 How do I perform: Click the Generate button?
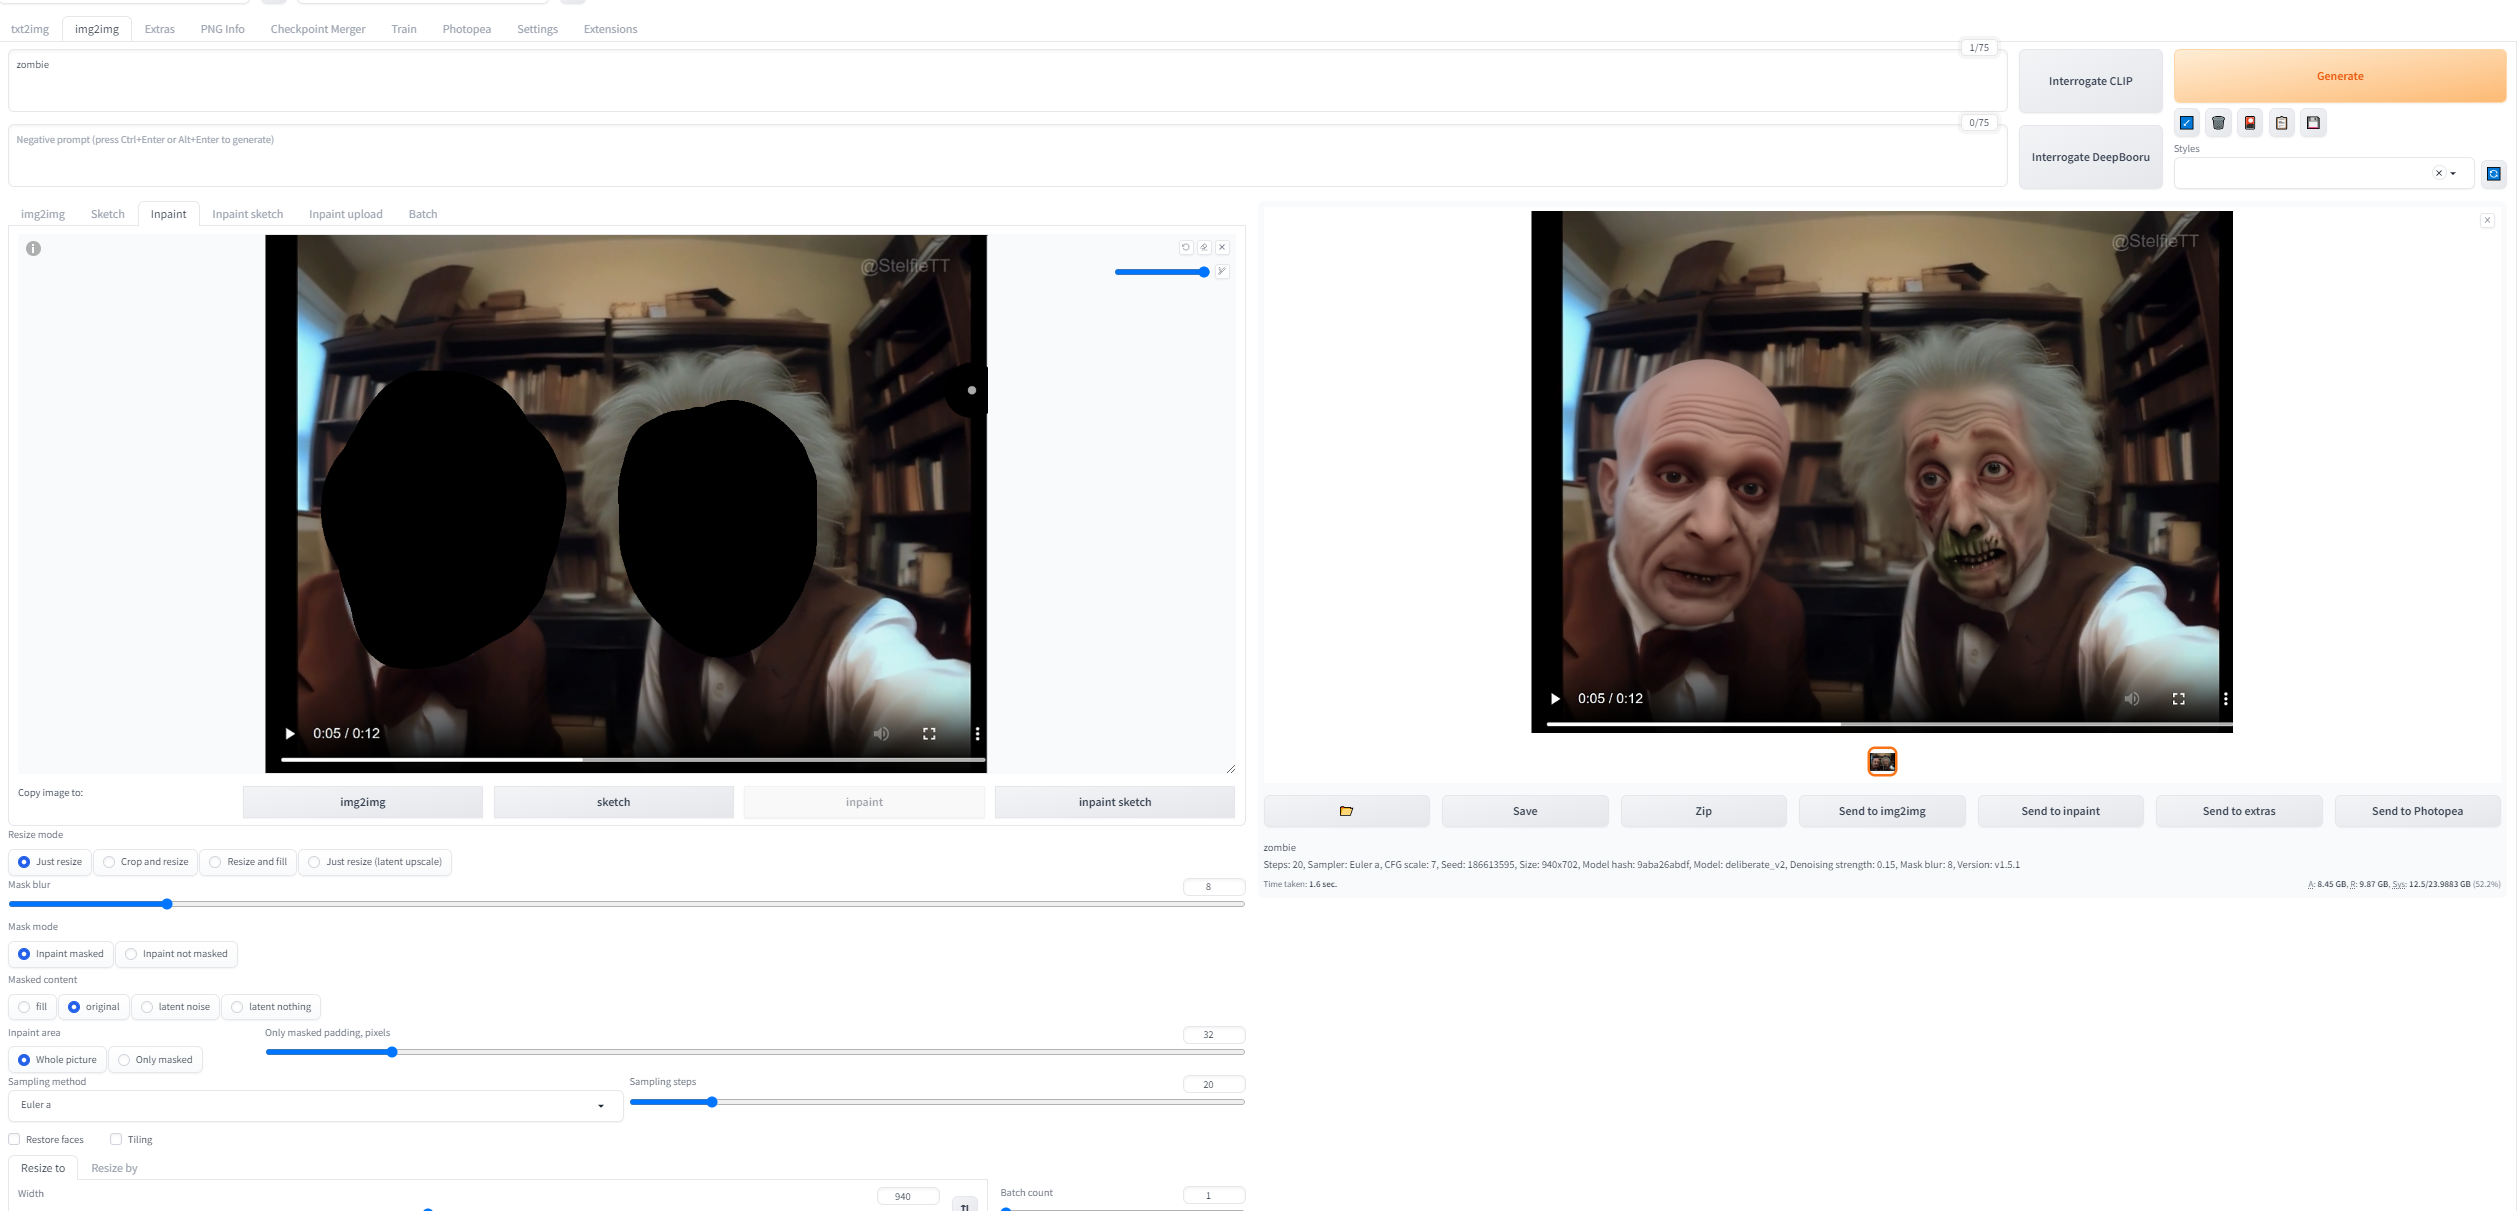(2340, 76)
